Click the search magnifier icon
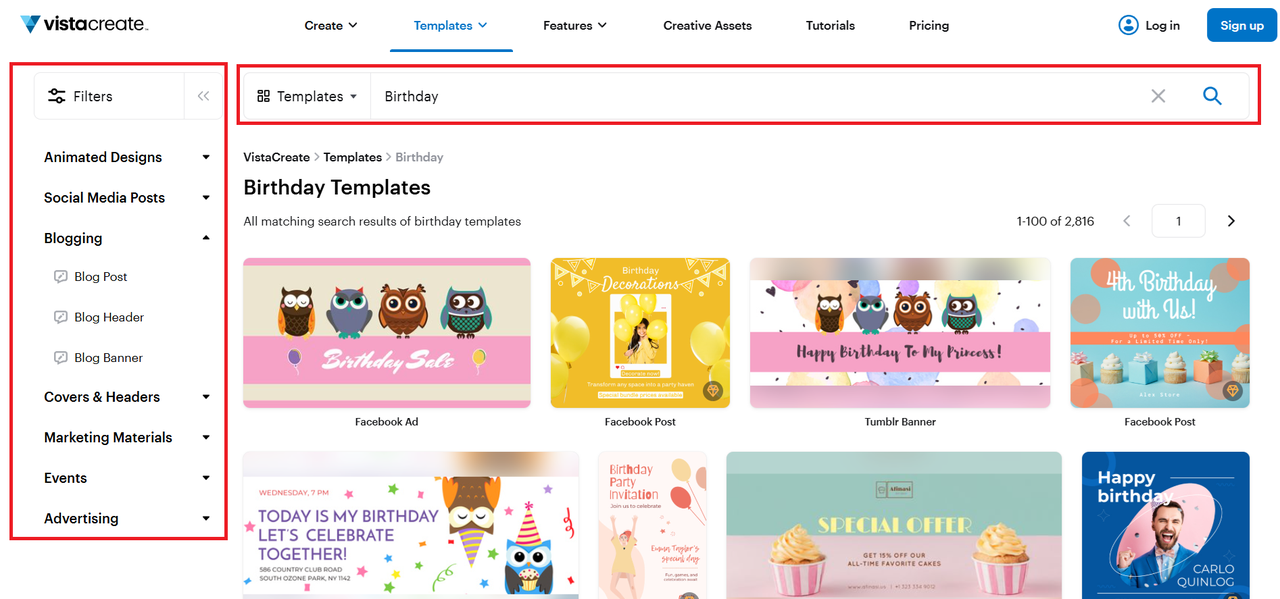The width and height of the screenshot is (1280, 599). click(1212, 96)
